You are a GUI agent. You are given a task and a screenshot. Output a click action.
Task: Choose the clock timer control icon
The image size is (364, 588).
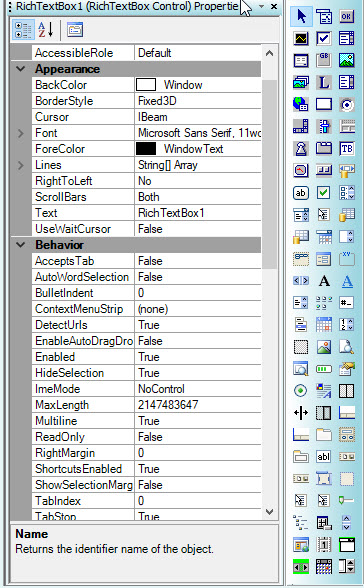301,171
